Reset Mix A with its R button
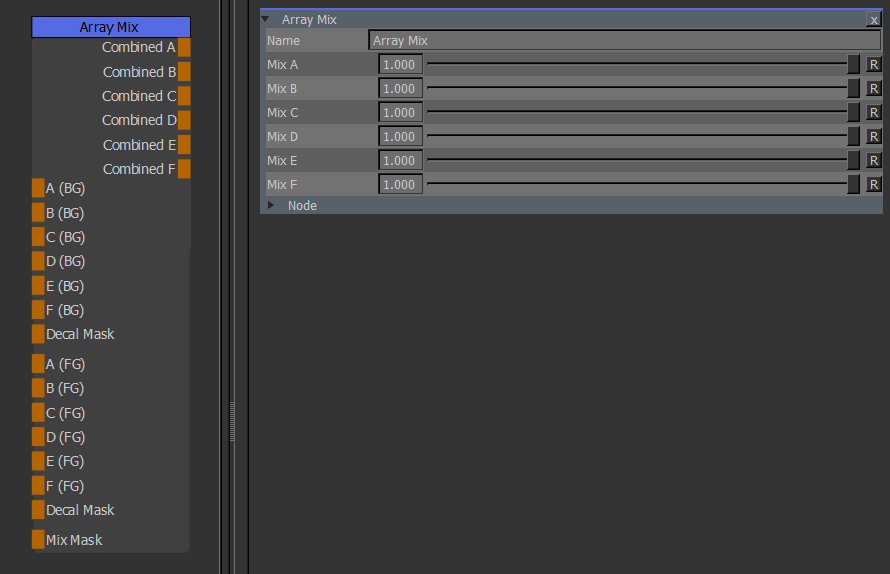 click(874, 65)
